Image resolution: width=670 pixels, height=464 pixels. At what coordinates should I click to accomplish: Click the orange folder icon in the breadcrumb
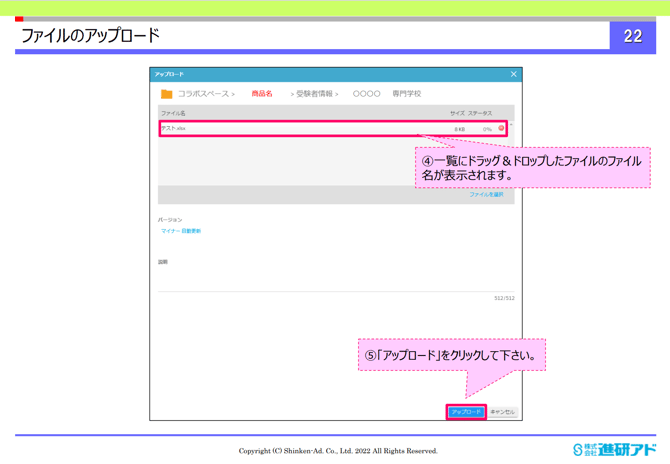[x=166, y=94]
